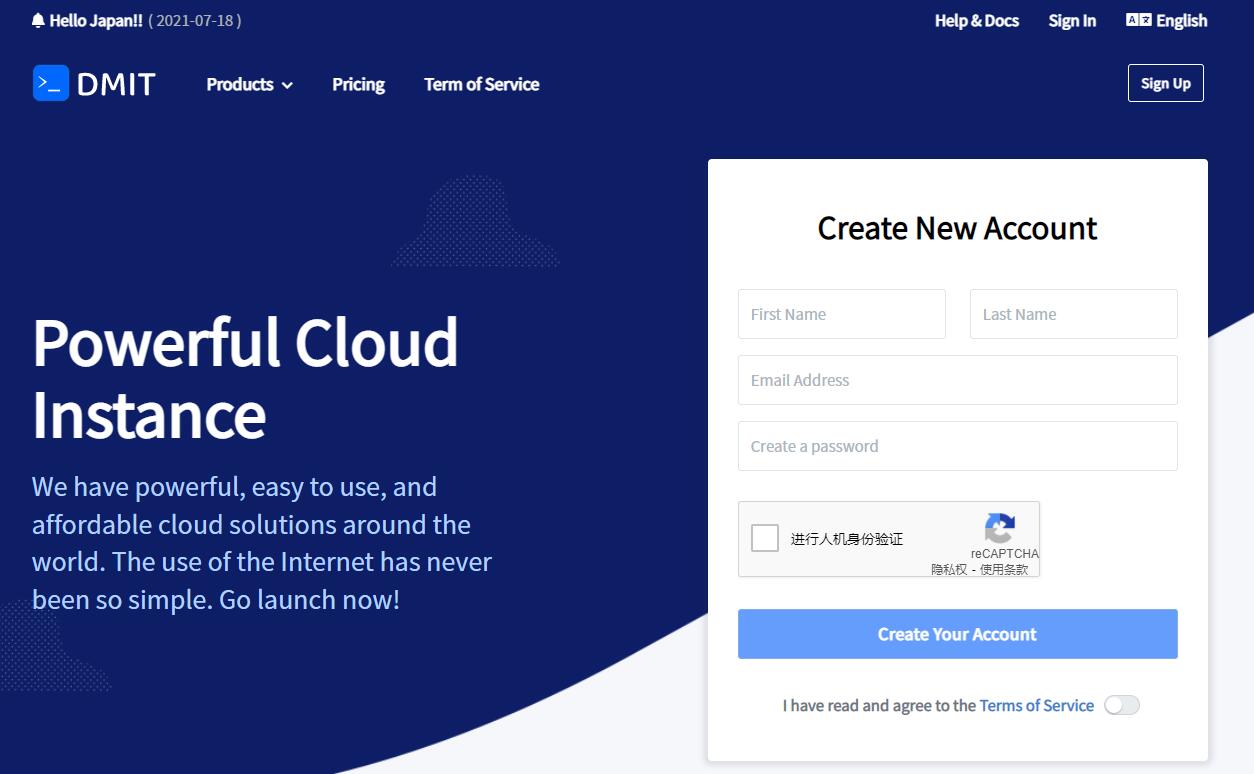The height and width of the screenshot is (774, 1254).
Task: Click the DMIT terminal logo icon
Action: [51, 83]
